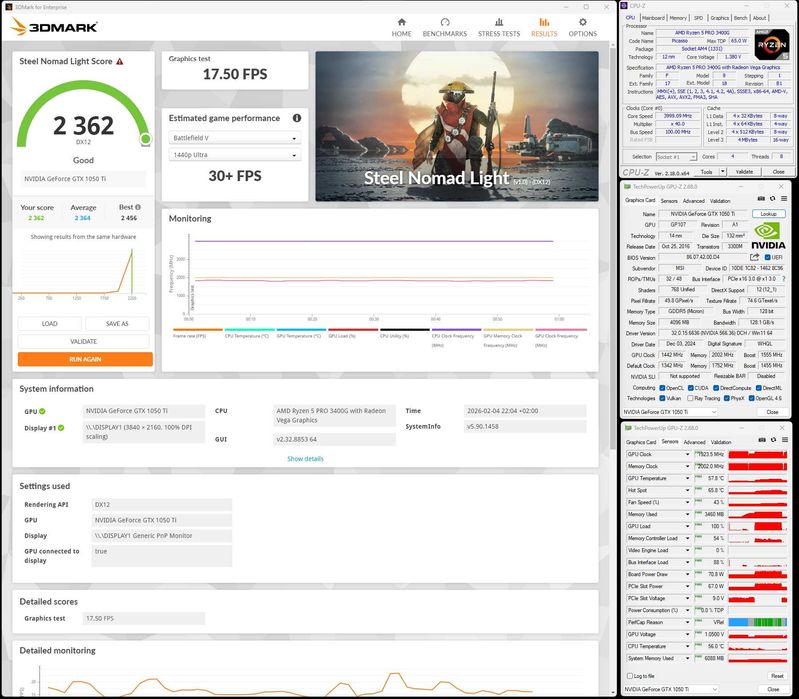Open the Battlefield V game dropdown
Screen dimensions: 799x699
[234, 138]
